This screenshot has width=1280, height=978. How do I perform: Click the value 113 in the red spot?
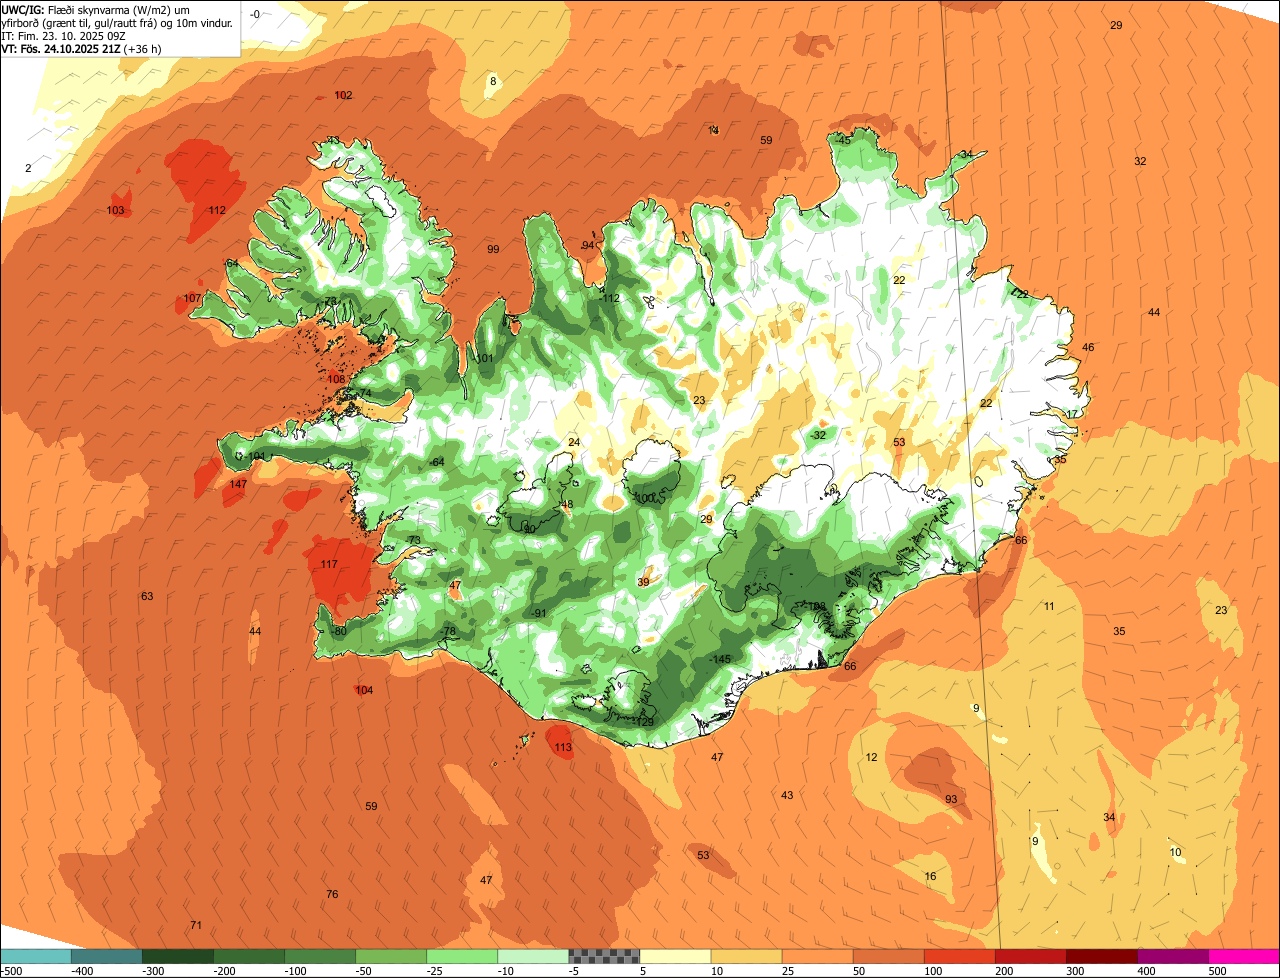[563, 747]
